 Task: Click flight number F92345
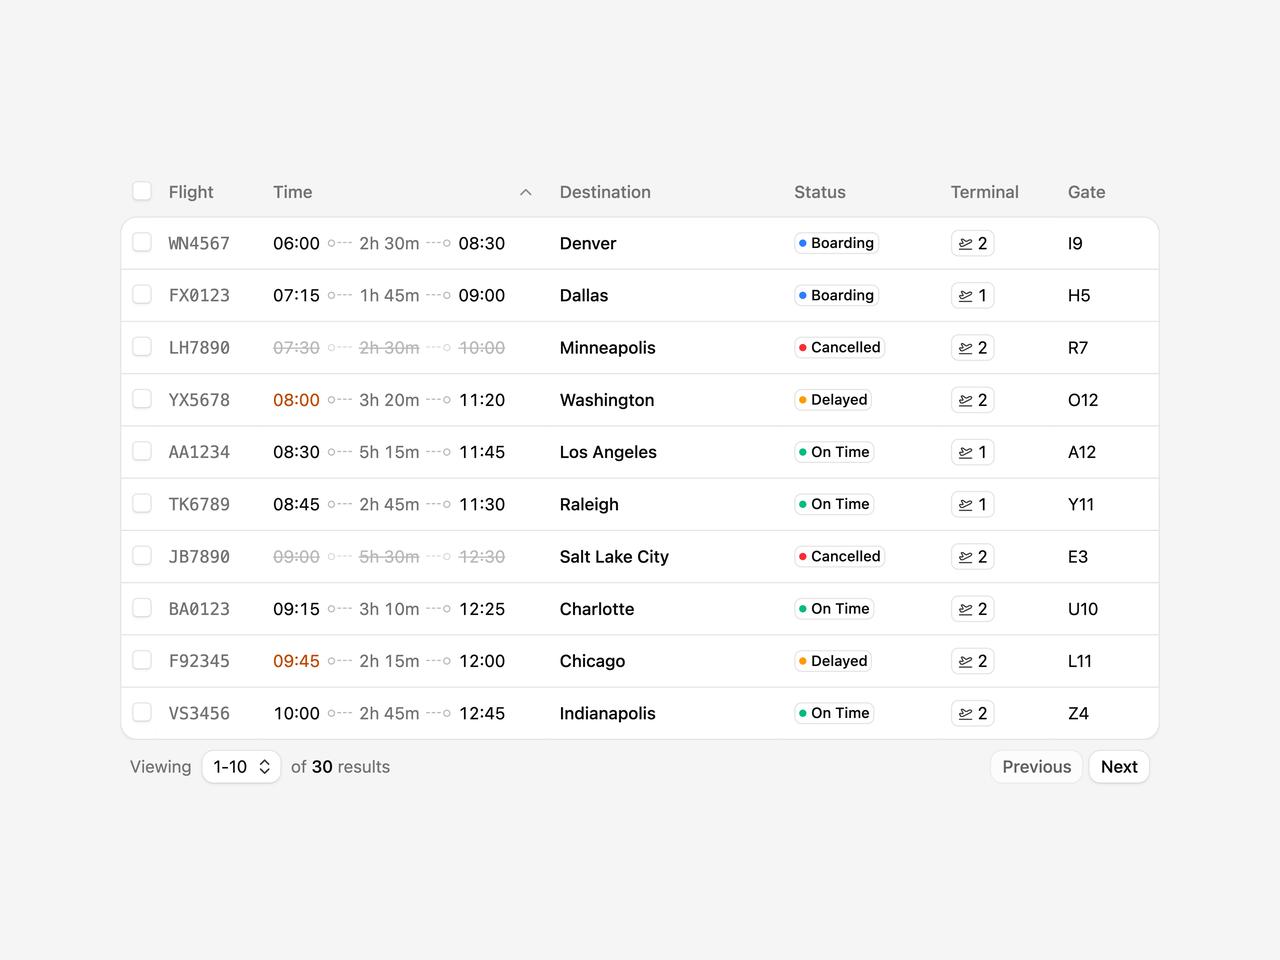(x=199, y=661)
